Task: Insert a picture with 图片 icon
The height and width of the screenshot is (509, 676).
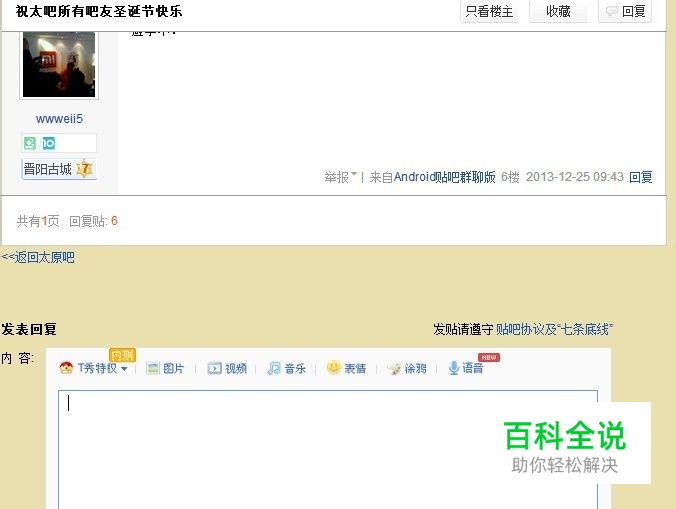Action: coord(153,368)
